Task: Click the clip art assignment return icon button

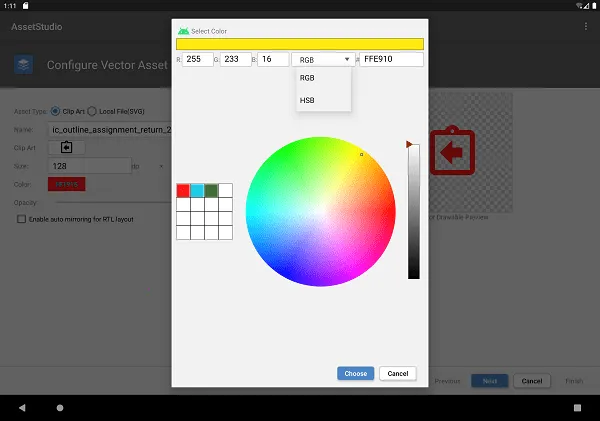Action: coord(67,147)
